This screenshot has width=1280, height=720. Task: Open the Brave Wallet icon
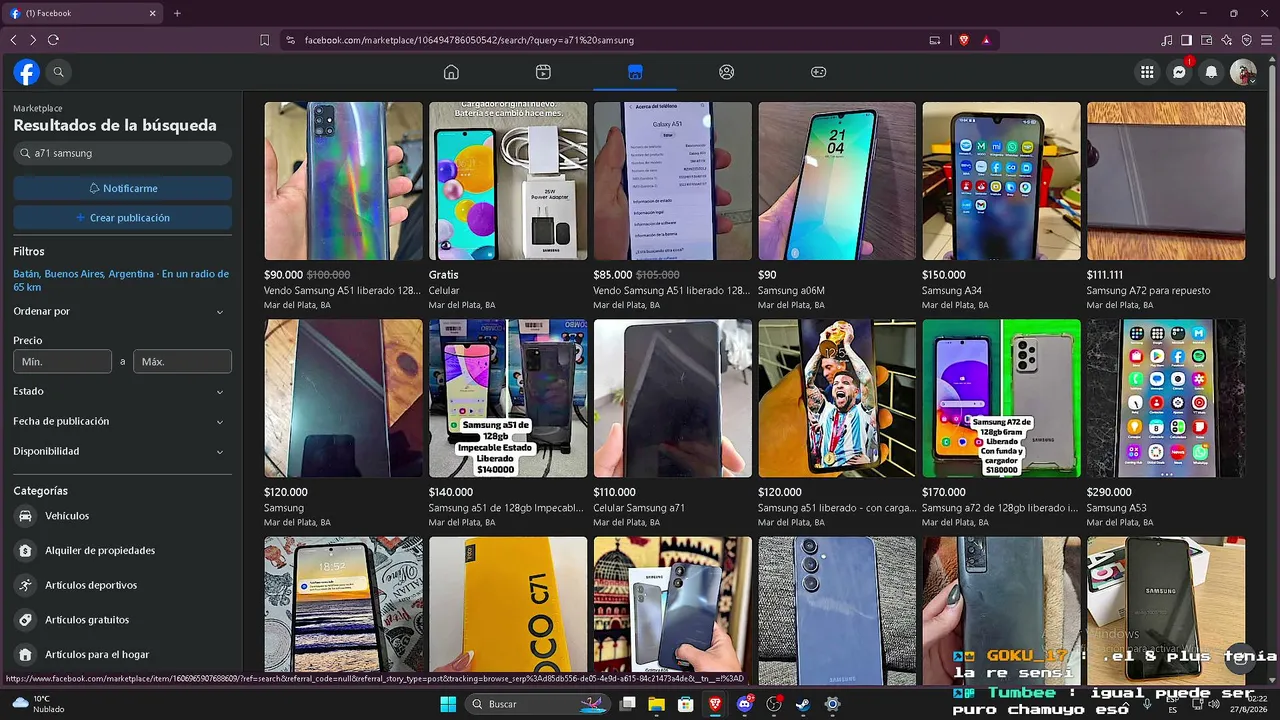[1207, 40]
